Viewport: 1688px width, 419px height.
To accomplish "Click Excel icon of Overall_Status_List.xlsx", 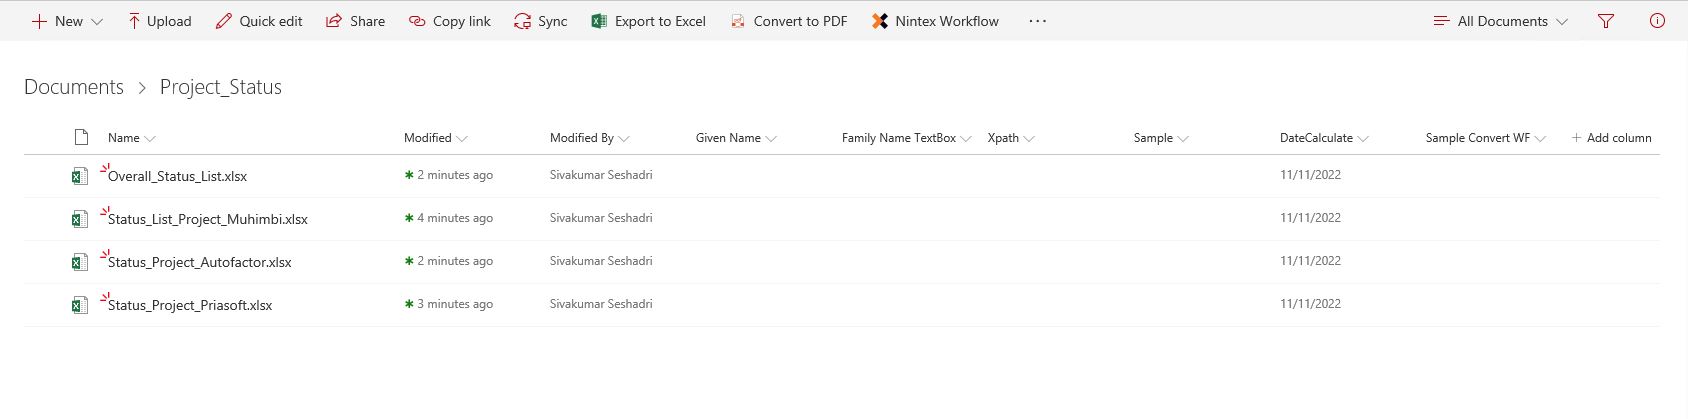I will pos(79,177).
